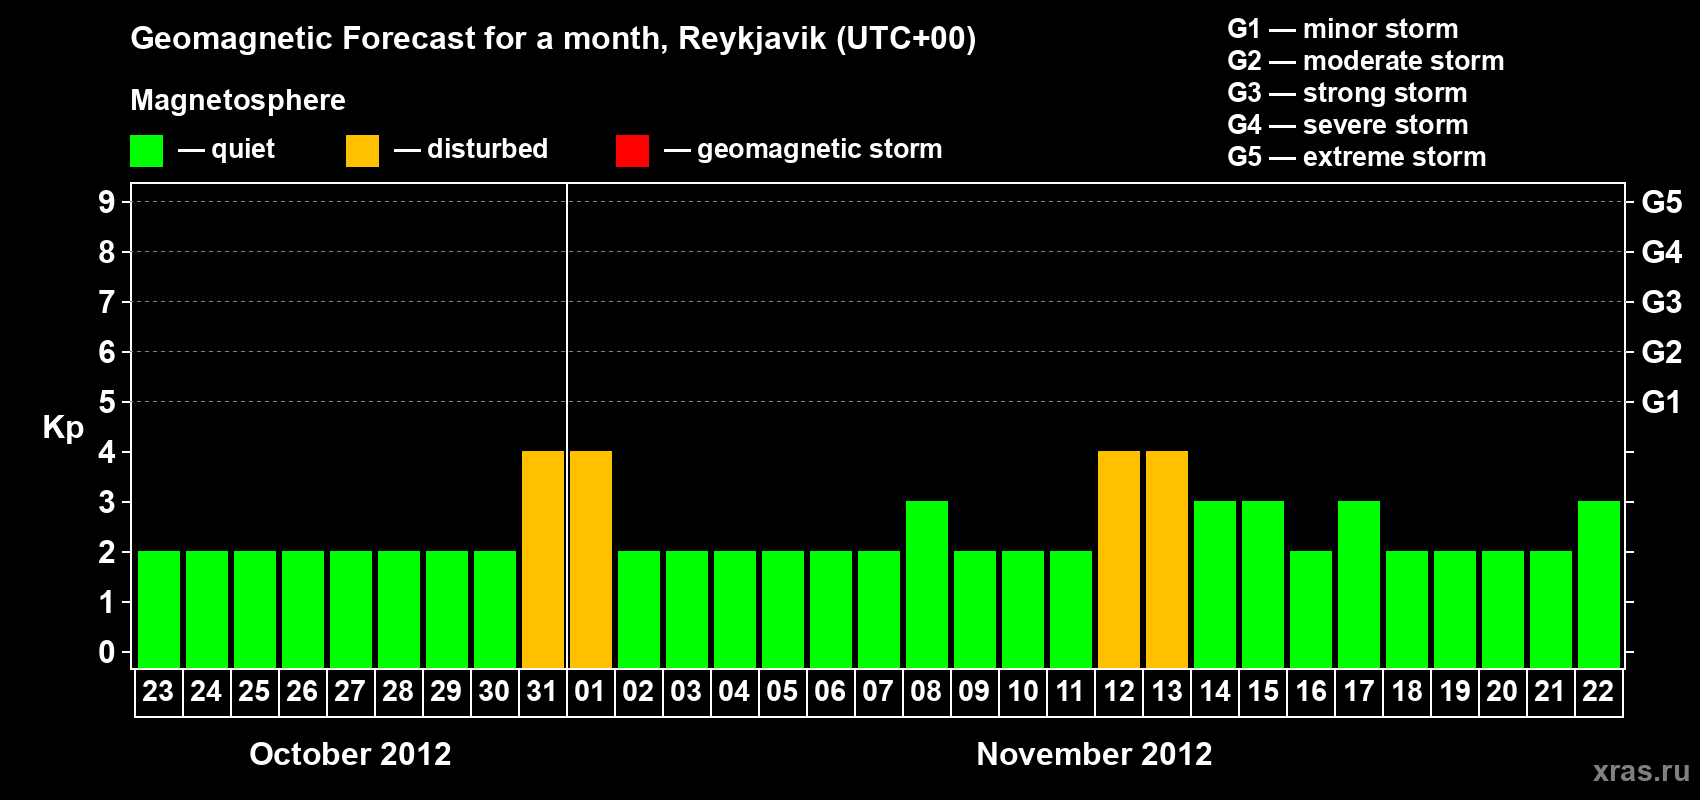Click the green bar for November 20

pyautogui.click(x=1503, y=609)
